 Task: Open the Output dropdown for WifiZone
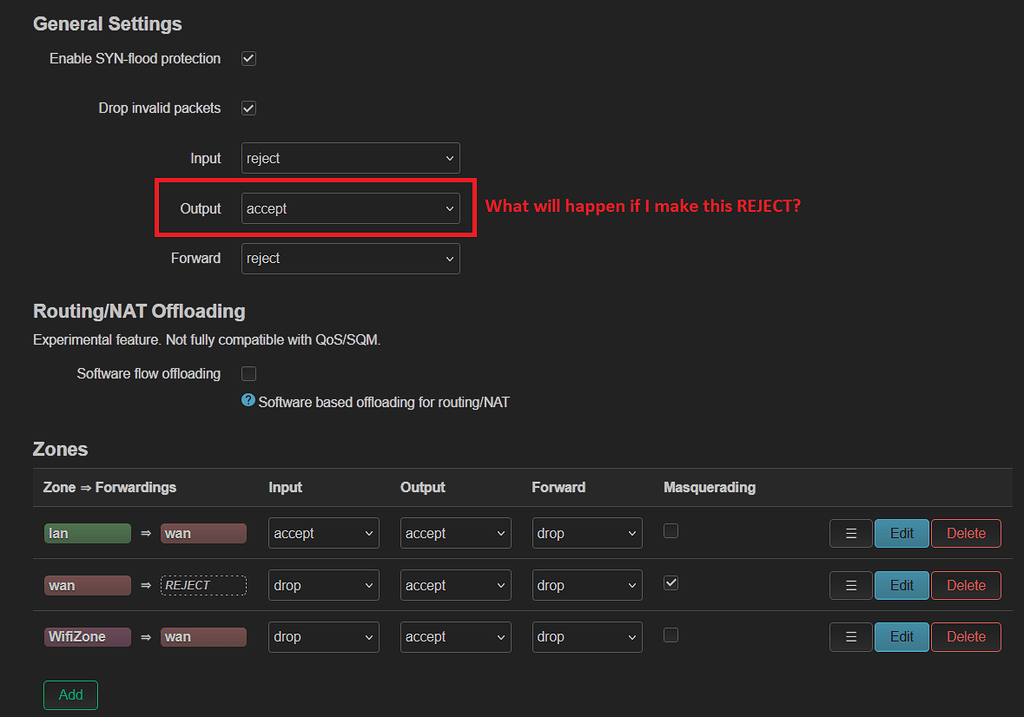pyautogui.click(x=455, y=637)
